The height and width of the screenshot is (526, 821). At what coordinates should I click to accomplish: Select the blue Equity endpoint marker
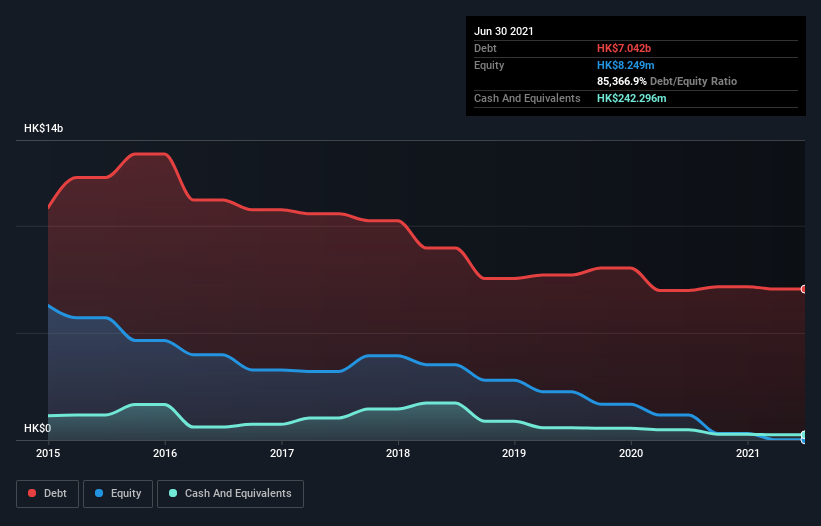pyautogui.click(x=804, y=440)
